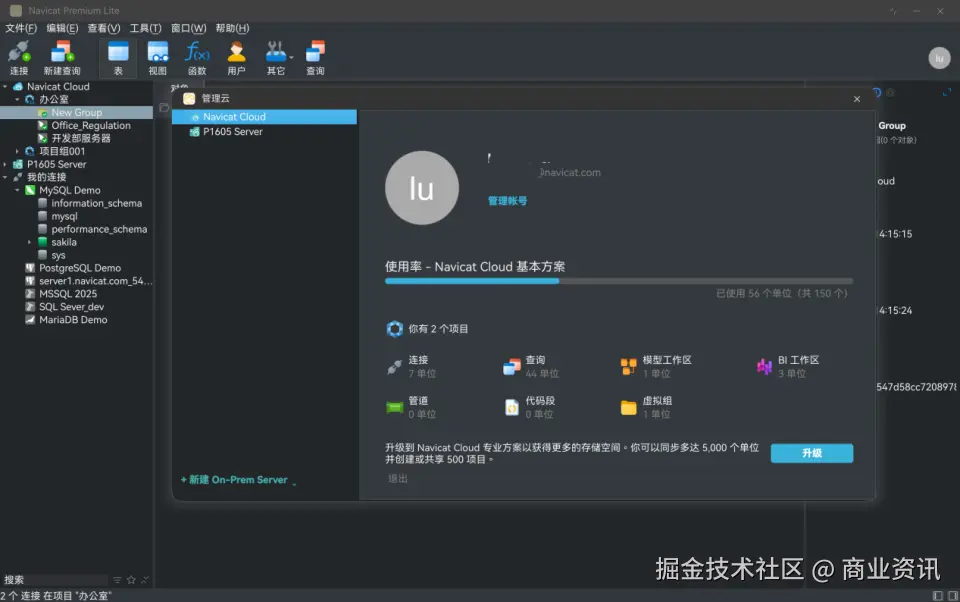Screen dimensions: 960x602
Task: Collapse the Navicat Cloud tree node
Action: [5, 87]
